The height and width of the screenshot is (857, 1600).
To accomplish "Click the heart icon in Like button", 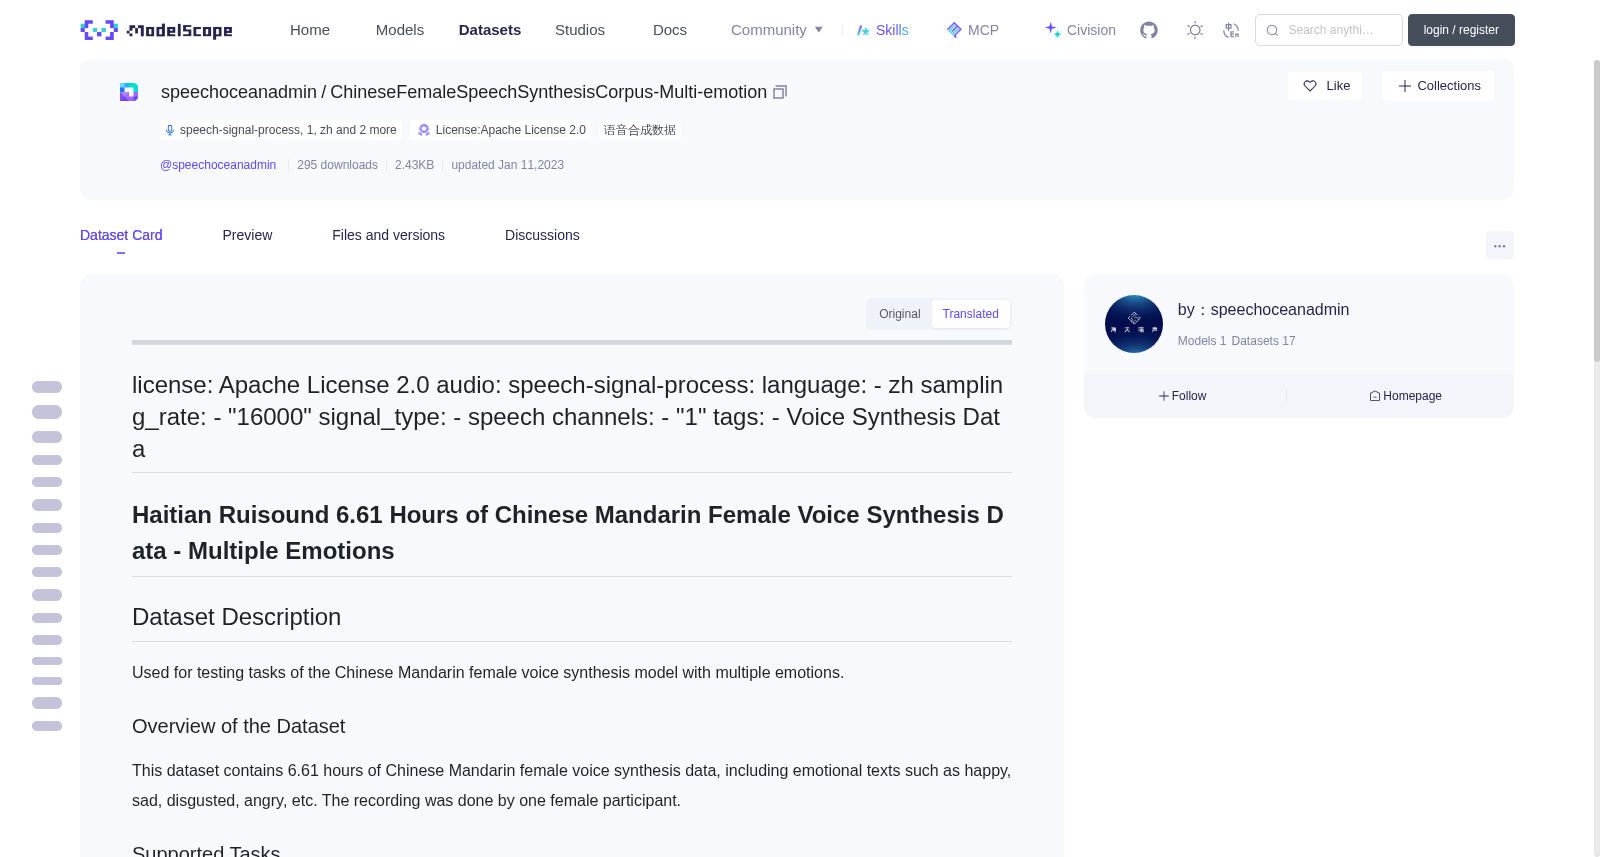I will pos(1310,86).
